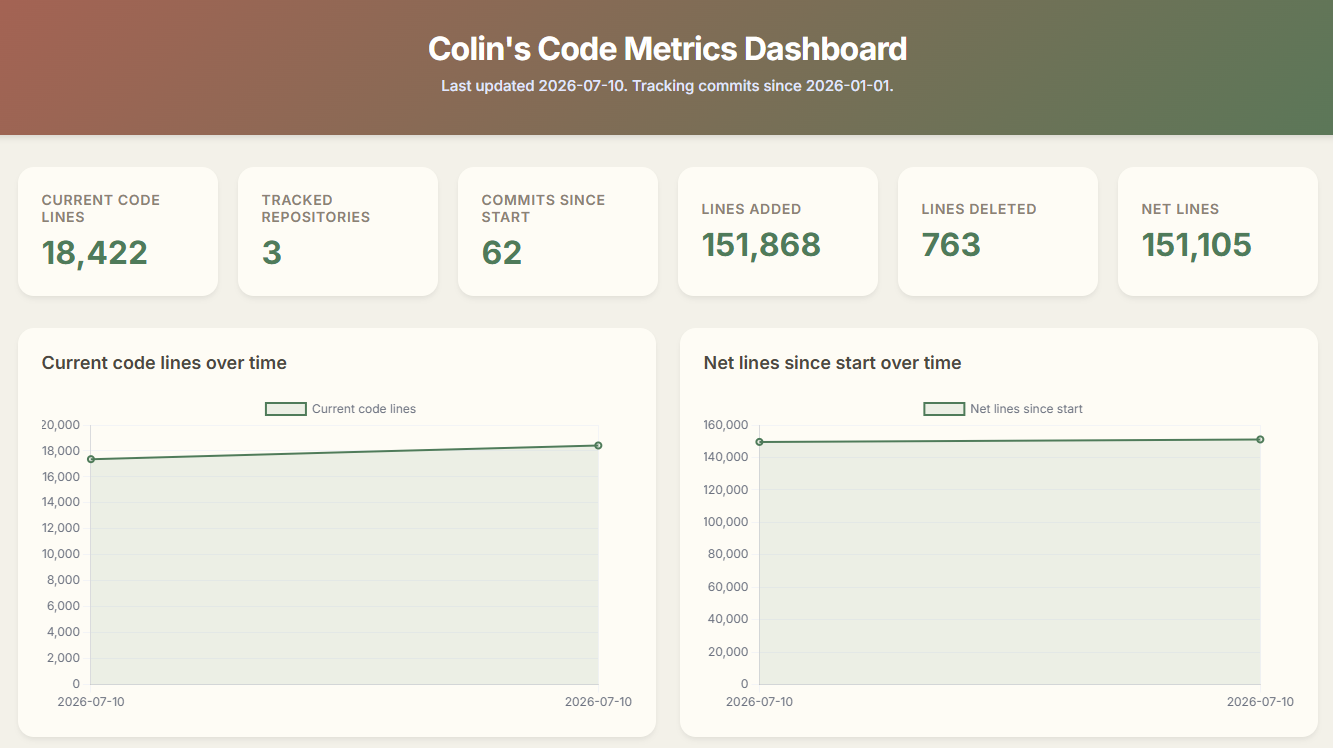
Task: Click the 20,000 y-axis label
Action: coord(61,425)
